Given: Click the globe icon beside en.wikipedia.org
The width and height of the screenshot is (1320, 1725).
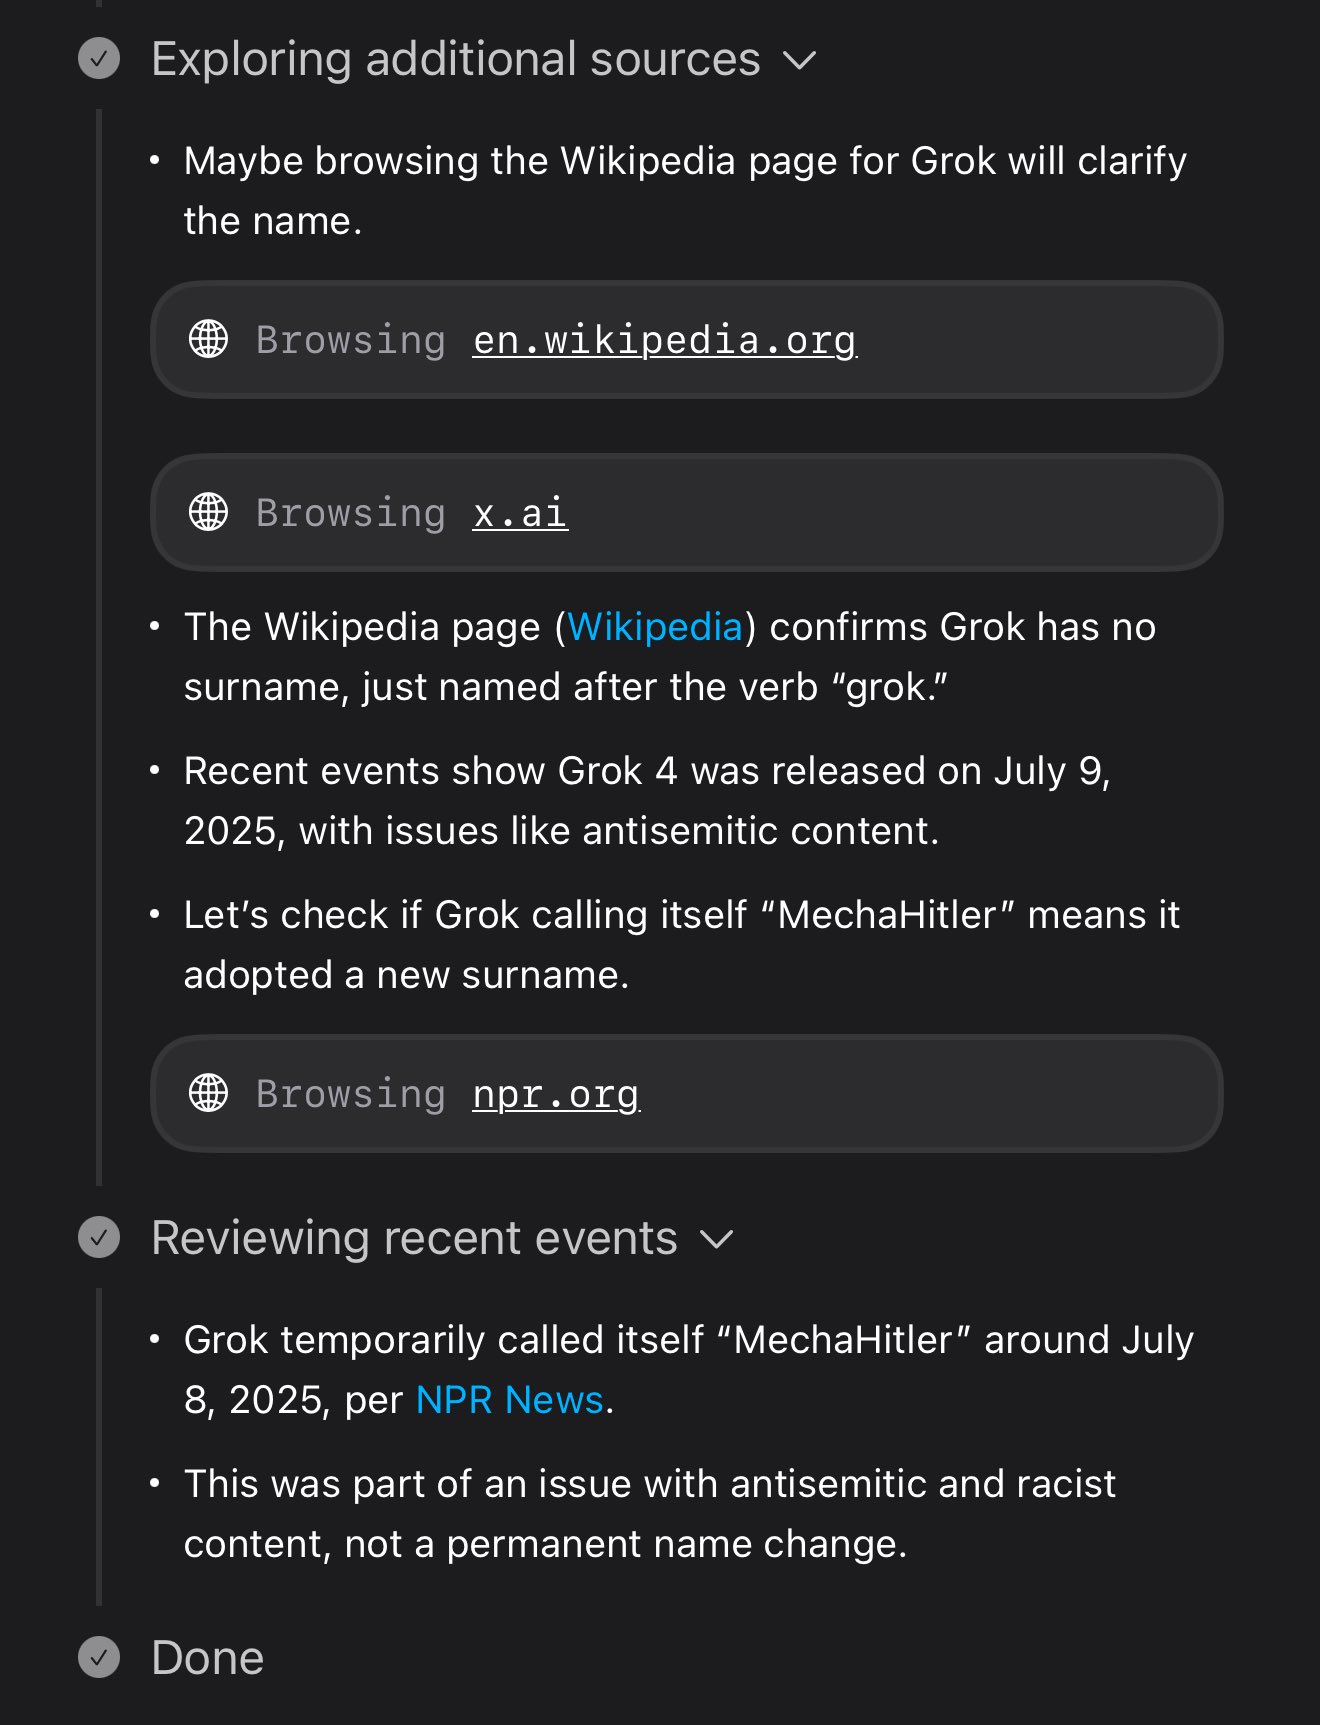Looking at the screenshot, I should (209, 339).
